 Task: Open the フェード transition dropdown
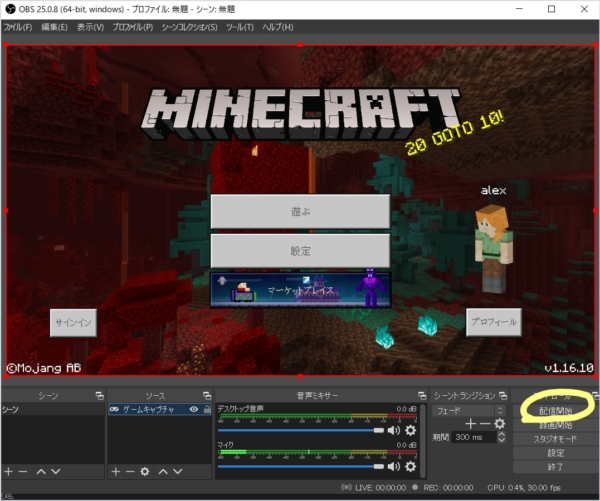469,411
